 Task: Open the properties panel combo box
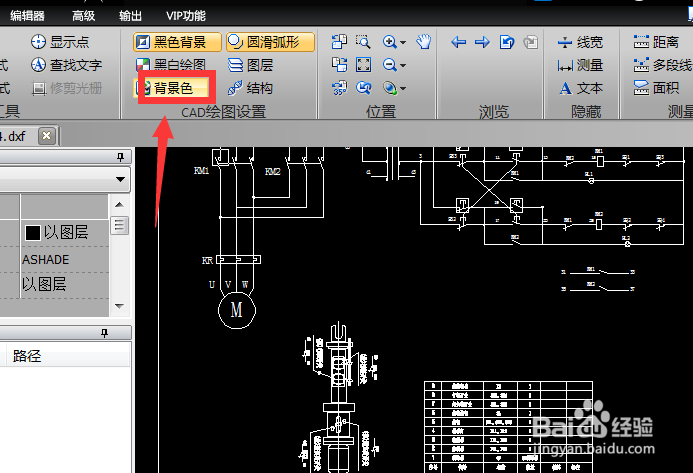click(x=65, y=179)
